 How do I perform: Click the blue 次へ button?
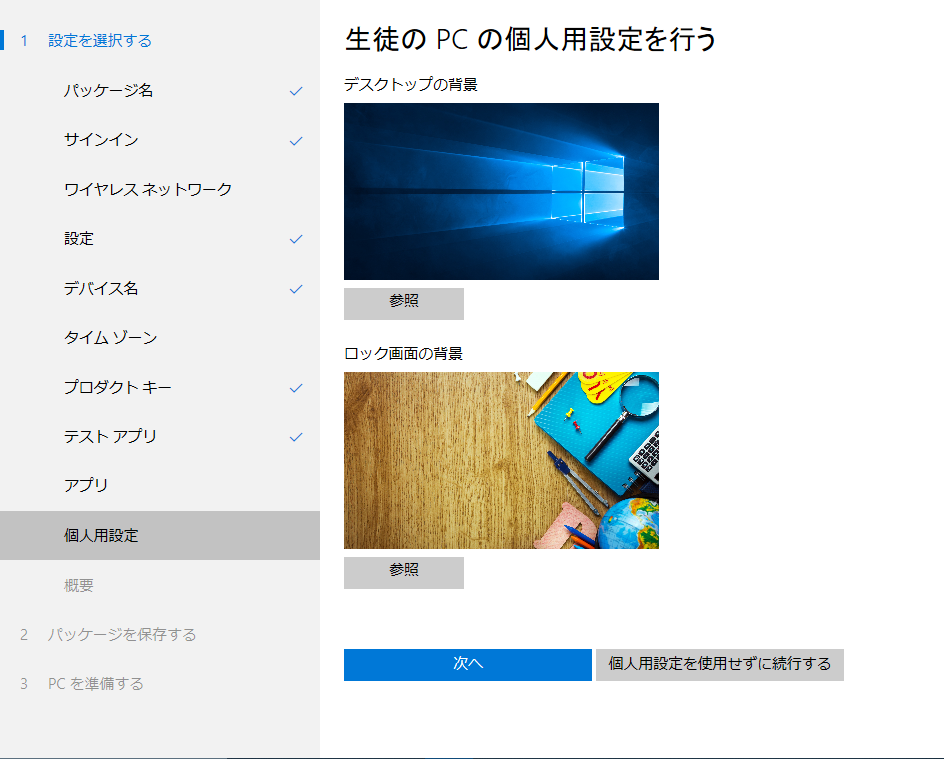coord(467,664)
